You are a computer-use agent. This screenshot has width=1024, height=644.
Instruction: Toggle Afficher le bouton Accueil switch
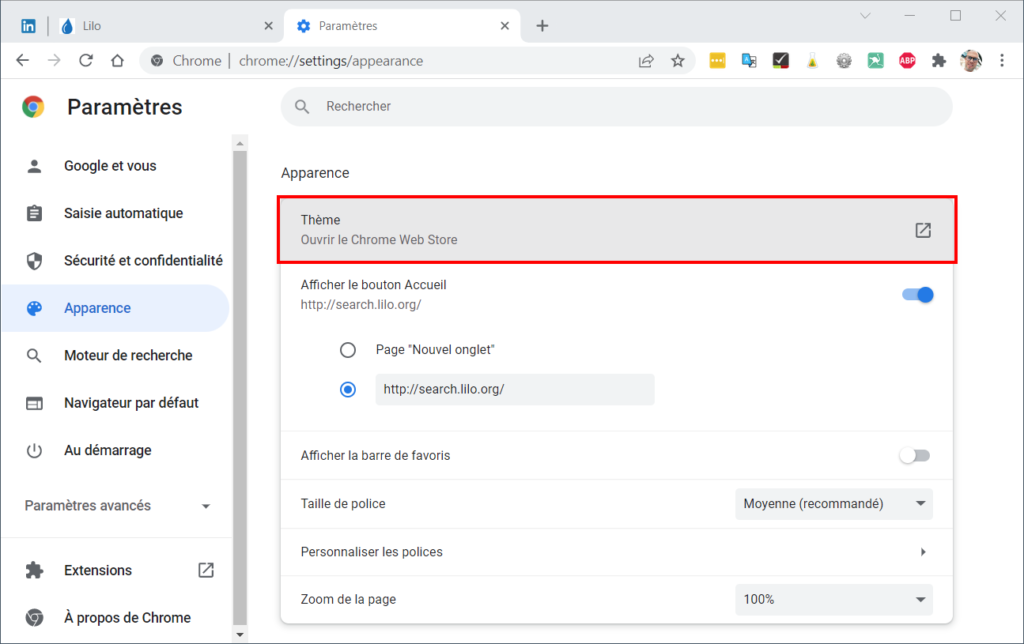[x=918, y=295]
